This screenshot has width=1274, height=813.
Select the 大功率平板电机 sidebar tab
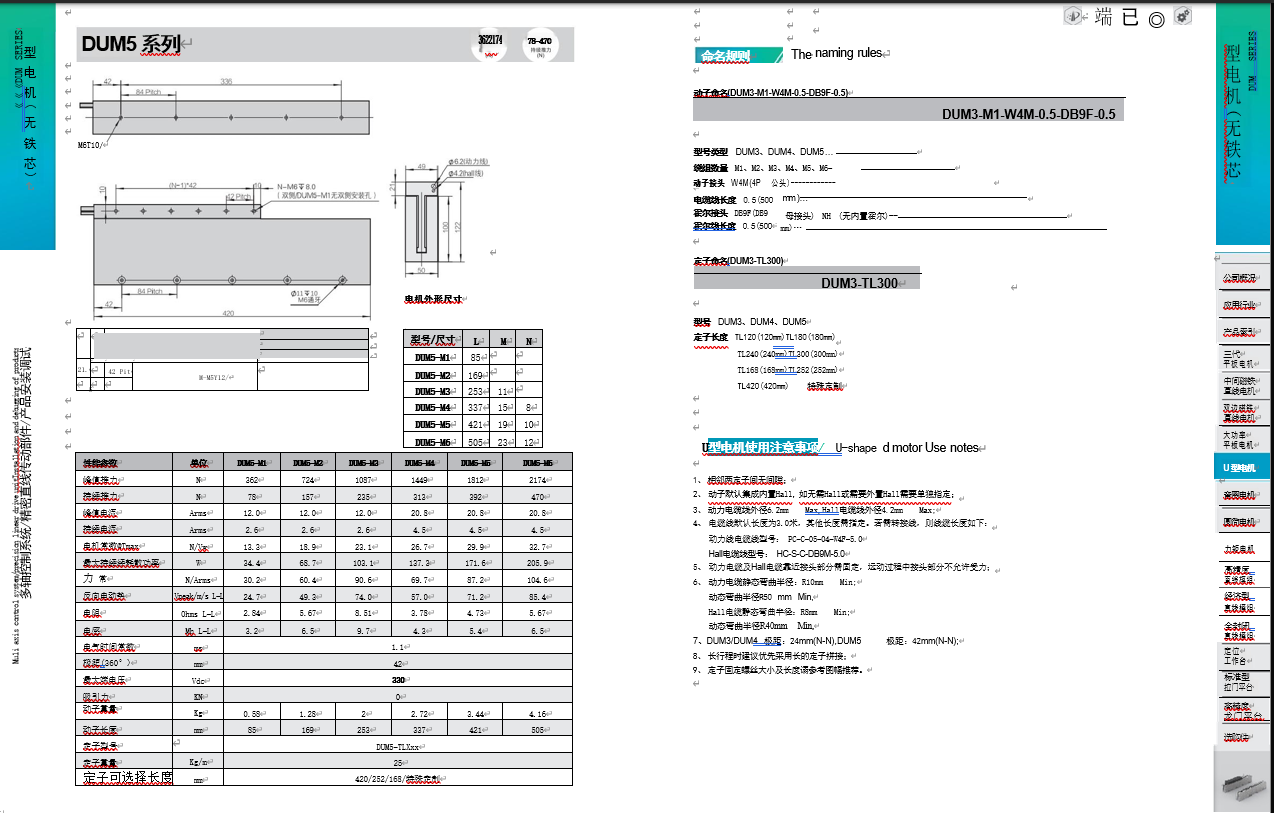pos(1241,440)
